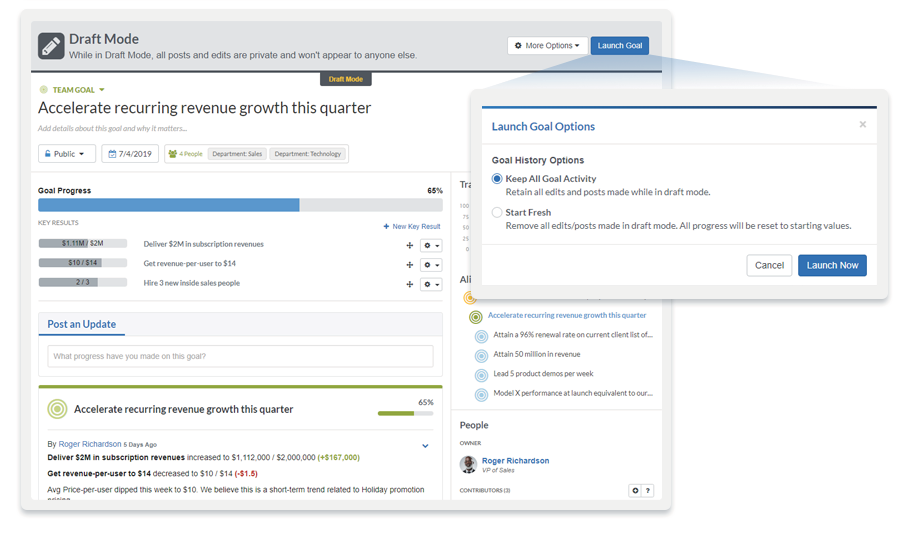Screen dimensions: 900x534
Task: Click the 2 / 3 hiring progress bar
Action: (83, 283)
